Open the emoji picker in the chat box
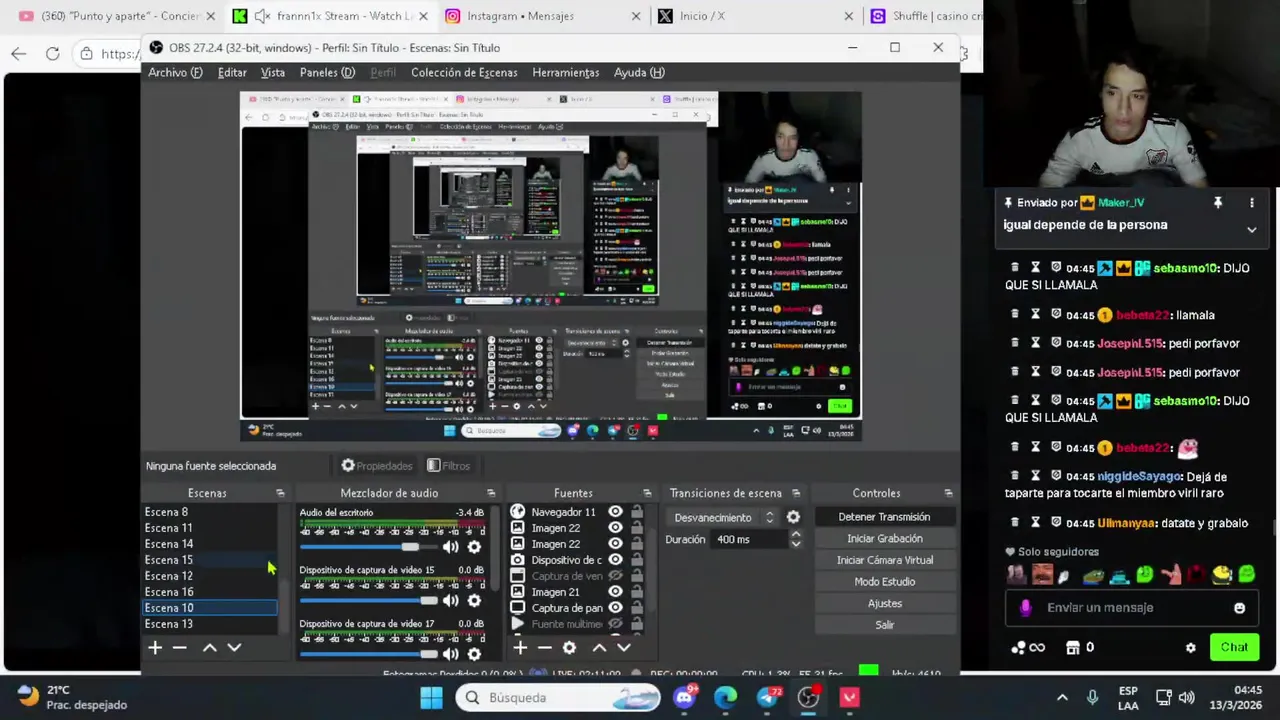This screenshot has width=1280, height=720. click(1239, 608)
